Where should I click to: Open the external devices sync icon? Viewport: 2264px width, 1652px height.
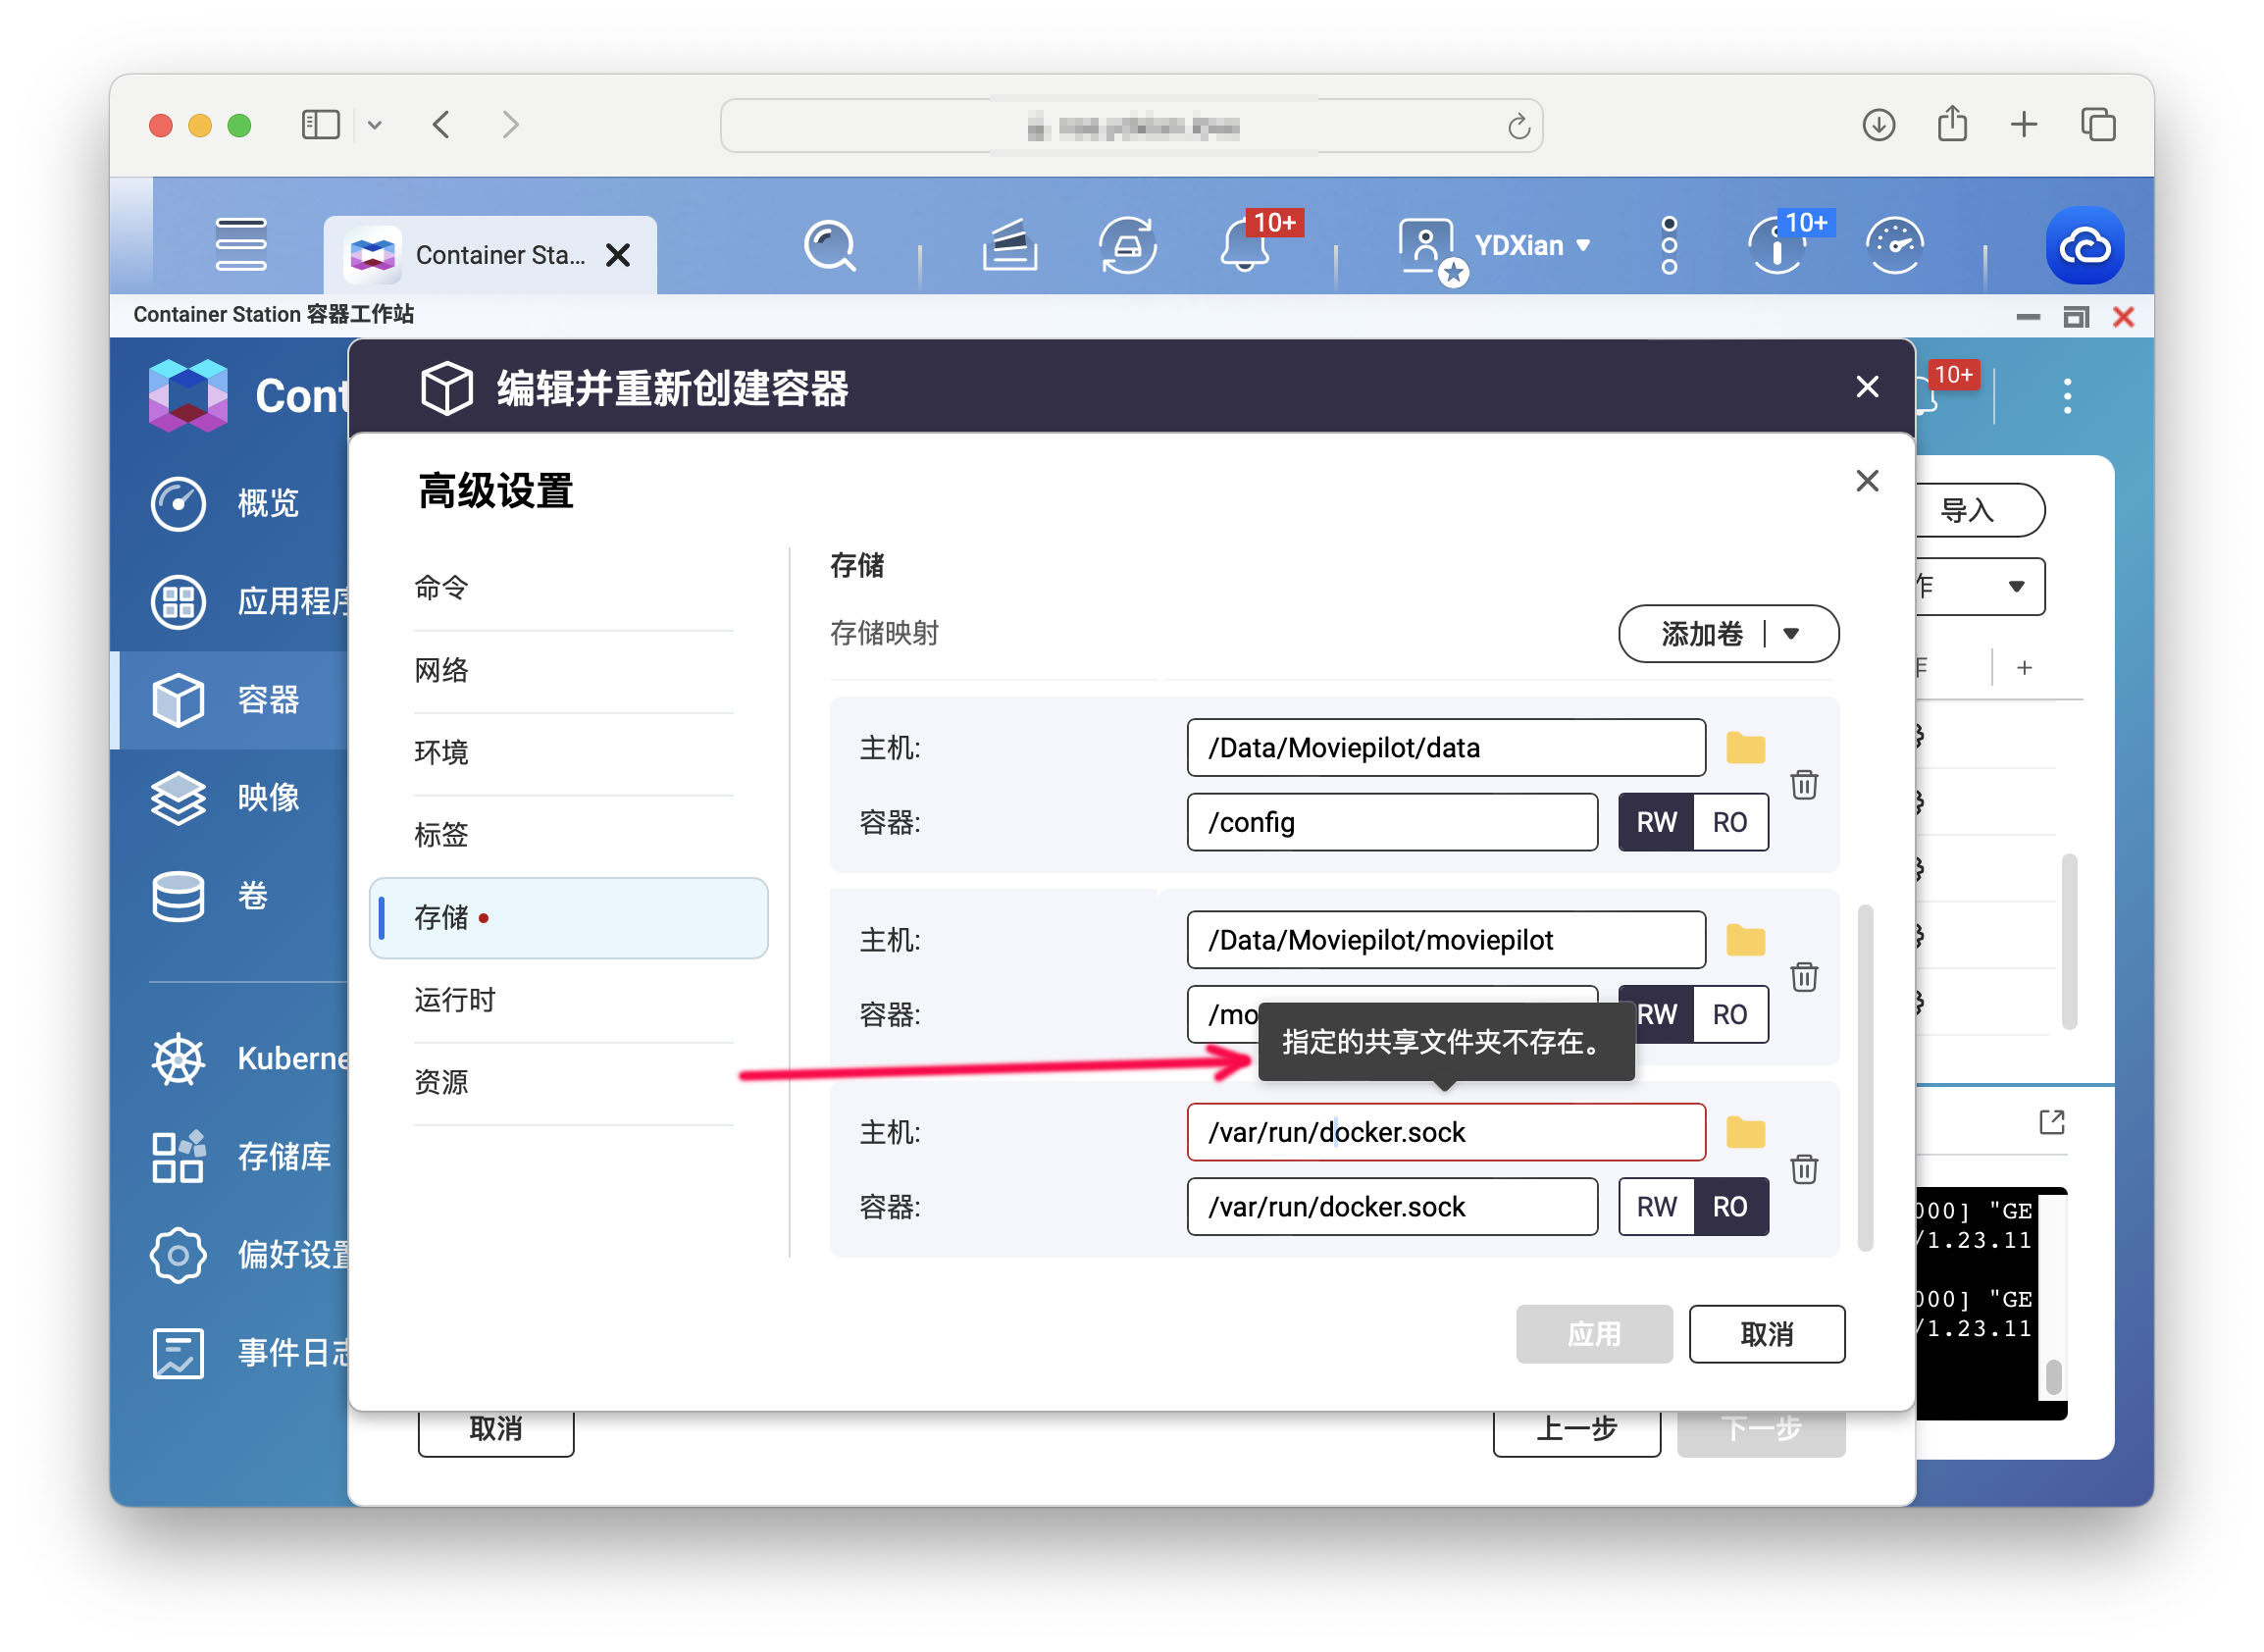click(x=1128, y=245)
